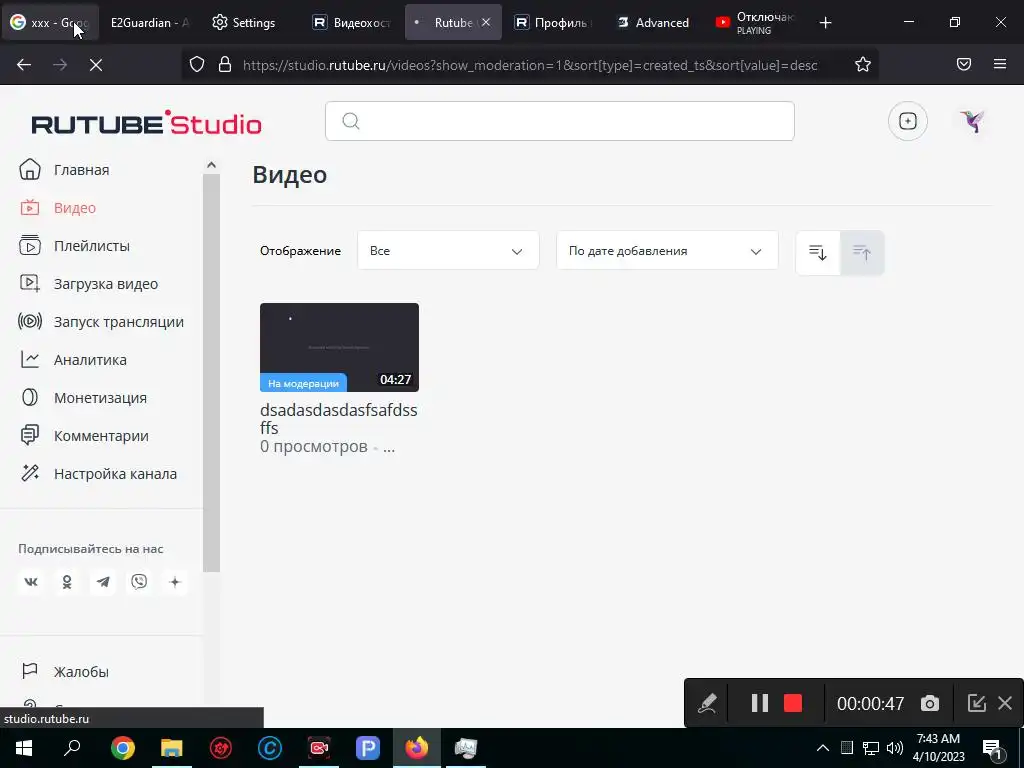The height and width of the screenshot is (768, 1024).
Task: Click the recorder annotation pen tool
Action: coord(707,703)
